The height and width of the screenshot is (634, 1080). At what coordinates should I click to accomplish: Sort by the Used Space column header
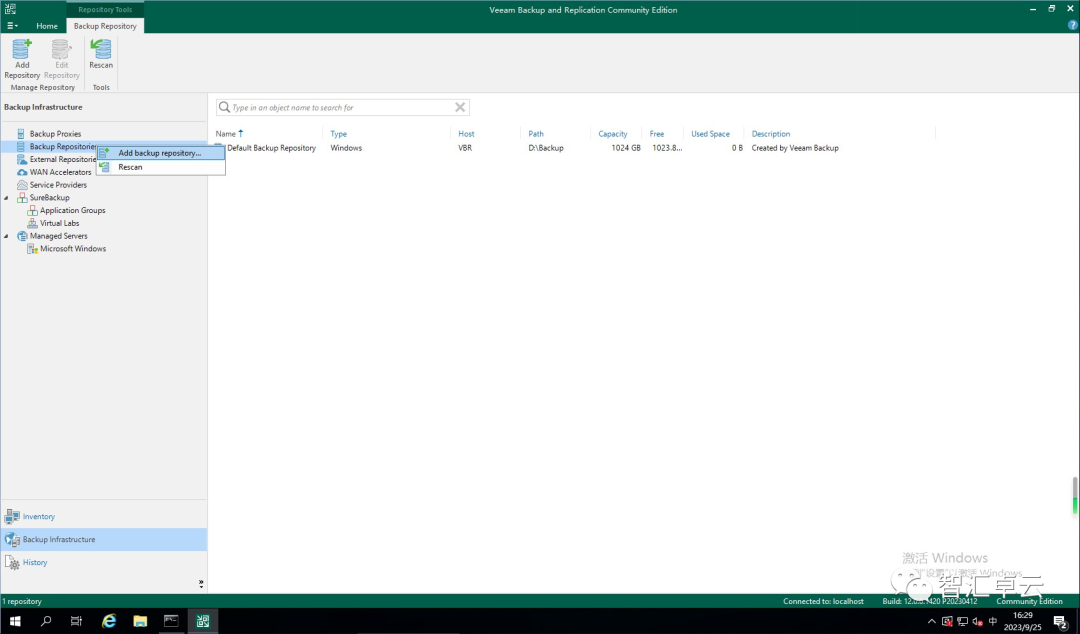click(710, 134)
